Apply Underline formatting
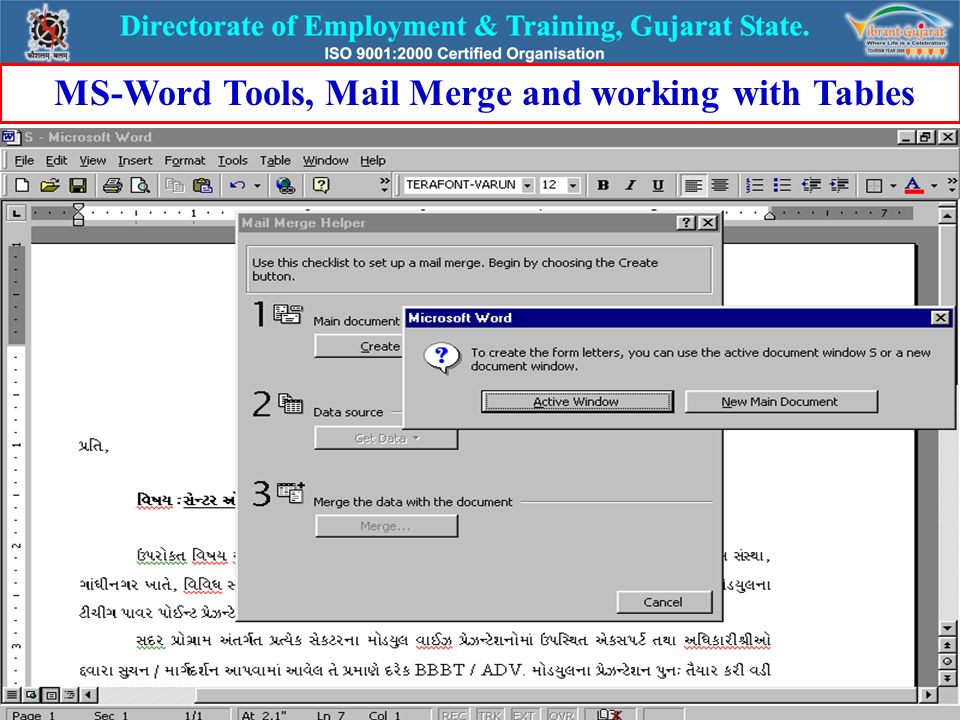The image size is (960, 720). [658, 185]
